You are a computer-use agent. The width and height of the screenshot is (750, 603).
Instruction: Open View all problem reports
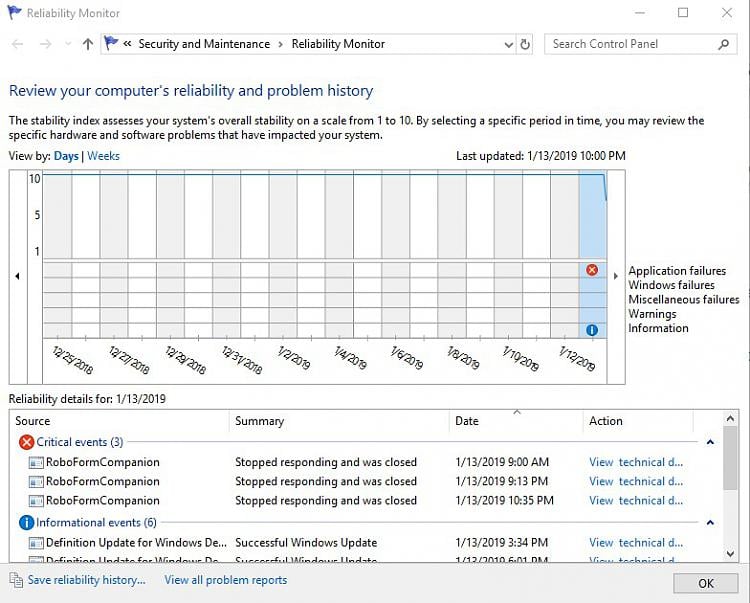[225, 580]
